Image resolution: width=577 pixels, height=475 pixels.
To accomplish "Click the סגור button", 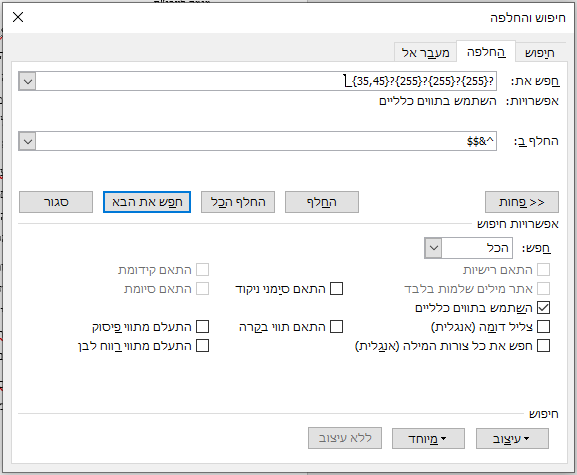I will point(56,202).
